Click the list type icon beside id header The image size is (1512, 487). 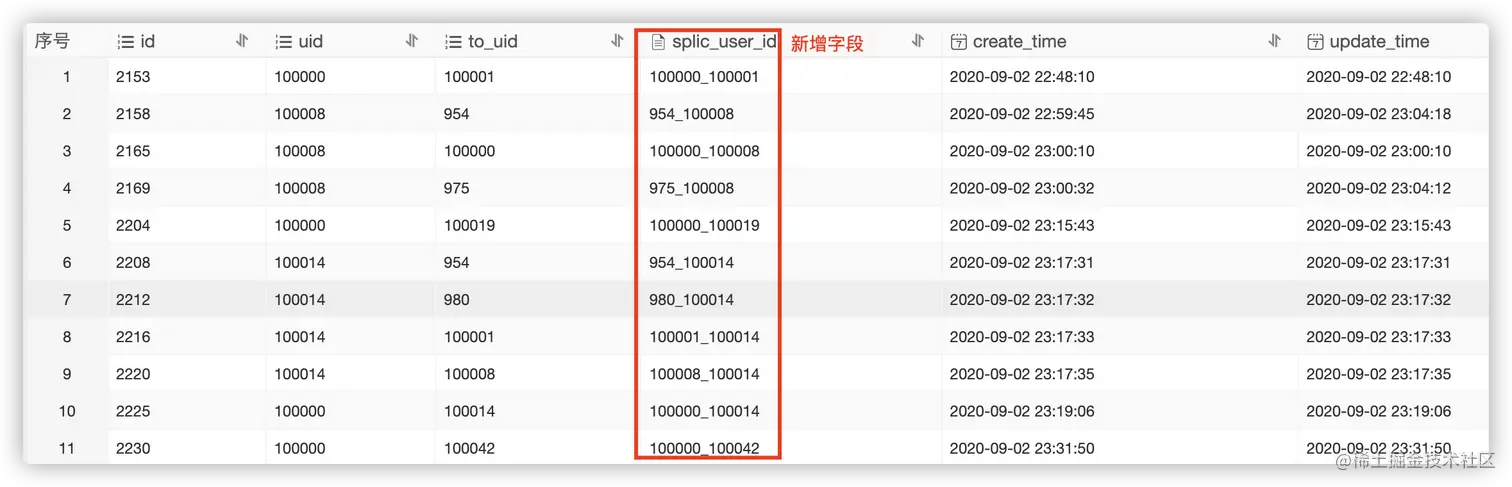click(x=126, y=42)
